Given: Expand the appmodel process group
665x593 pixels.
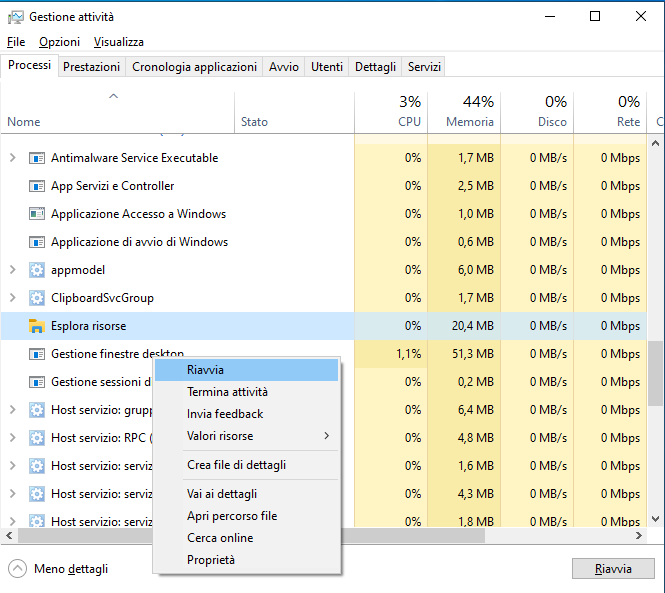Looking at the screenshot, I should tap(13, 270).
